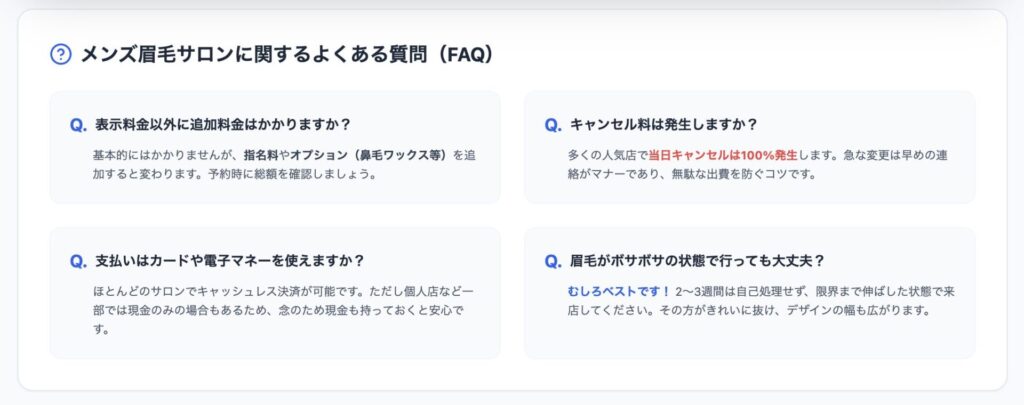Select the question 表示料金以外に追加料金はかかりますか？
Viewport: 1024px width, 405px height.
coord(222,125)
